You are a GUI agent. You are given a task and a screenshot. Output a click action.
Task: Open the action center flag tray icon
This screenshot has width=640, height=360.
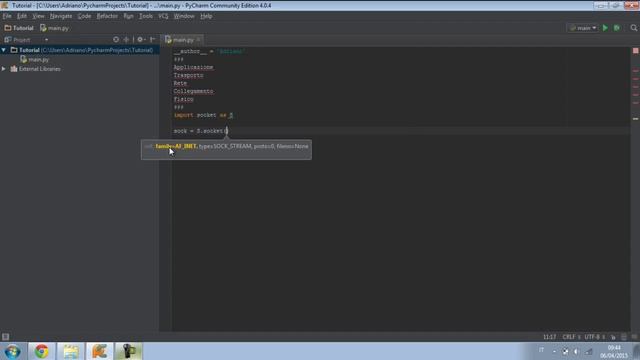(x=565, y=351)
